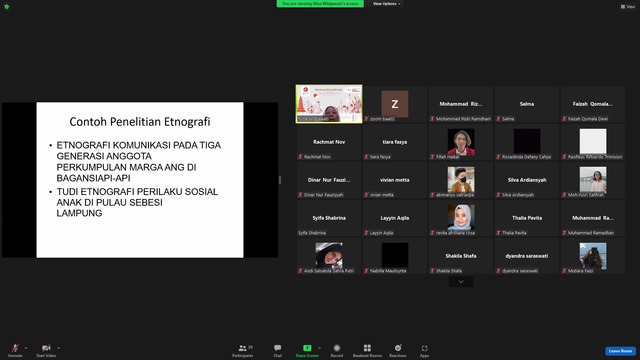Start recording with the Record icon

tap(337, 348)
